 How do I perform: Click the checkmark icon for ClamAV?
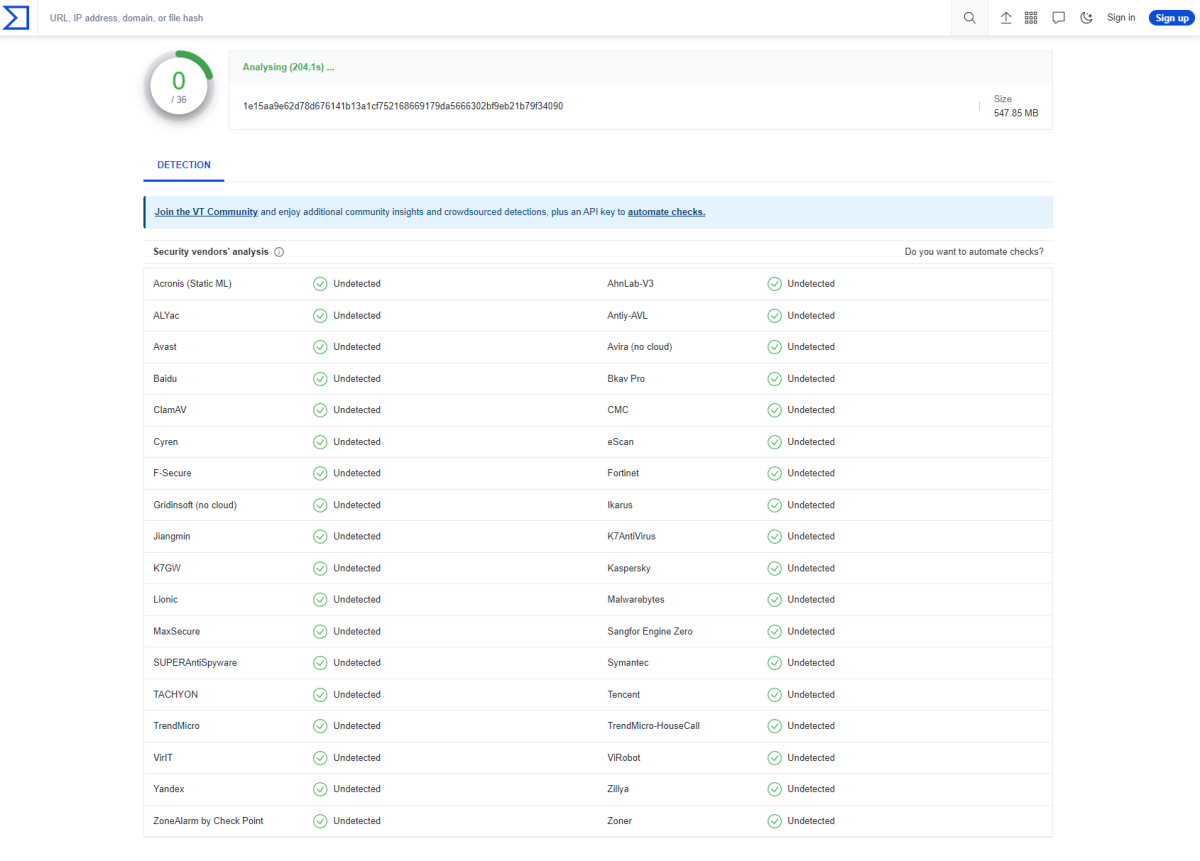[320, 410]
